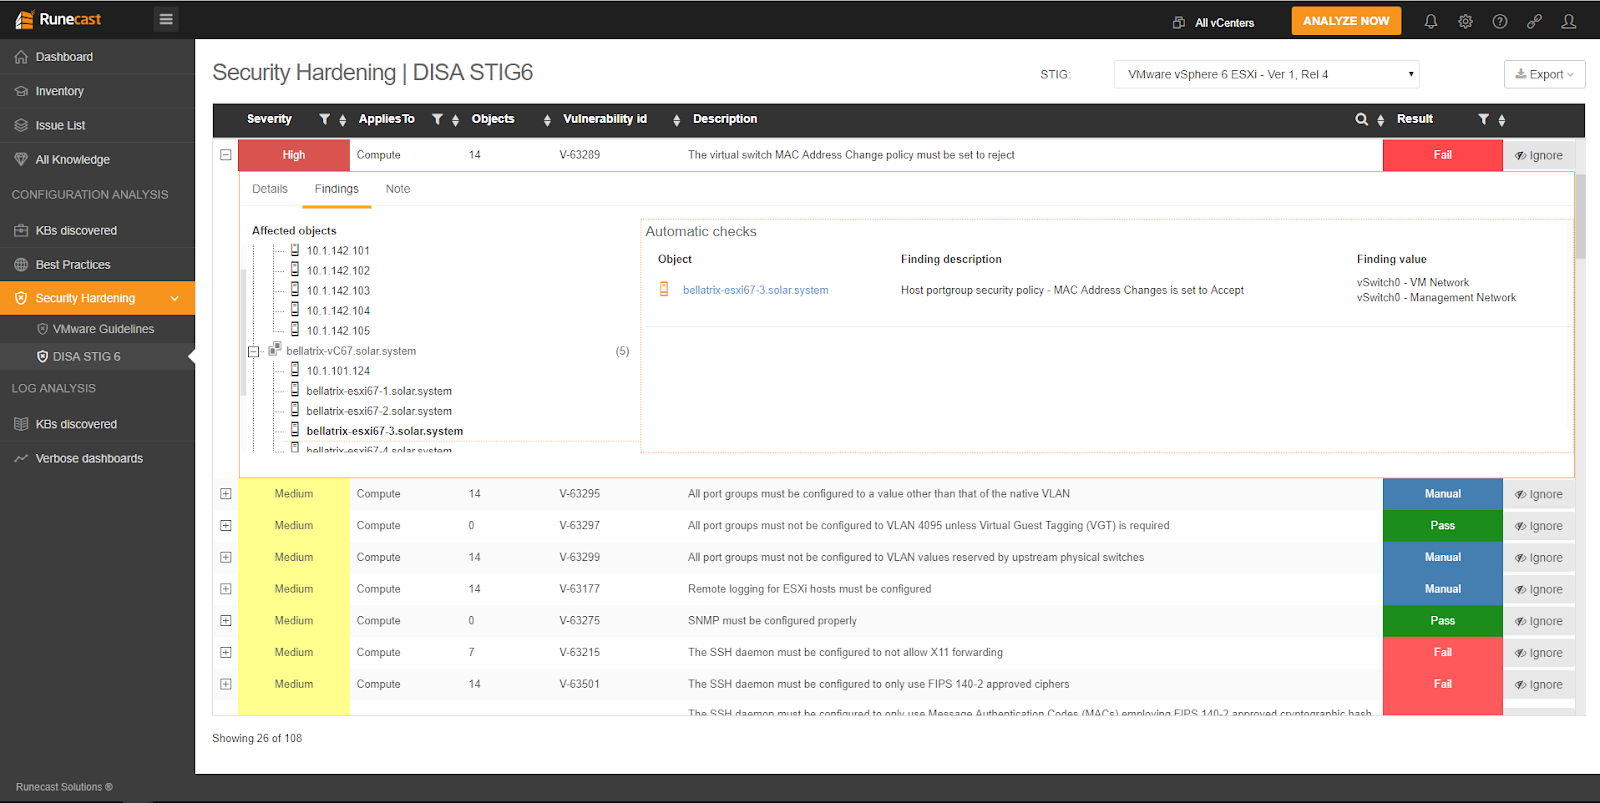Expand the V-63275 row

pos(226,621)
